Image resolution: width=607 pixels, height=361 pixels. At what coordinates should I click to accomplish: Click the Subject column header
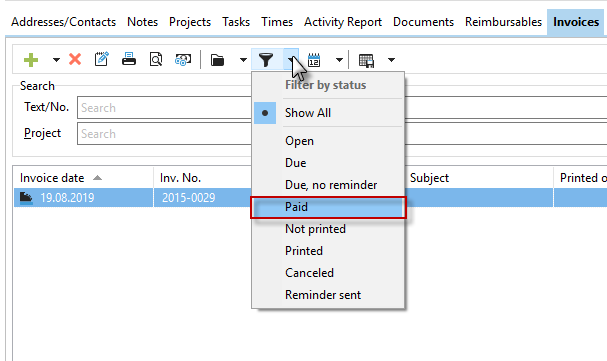(479, 178)
